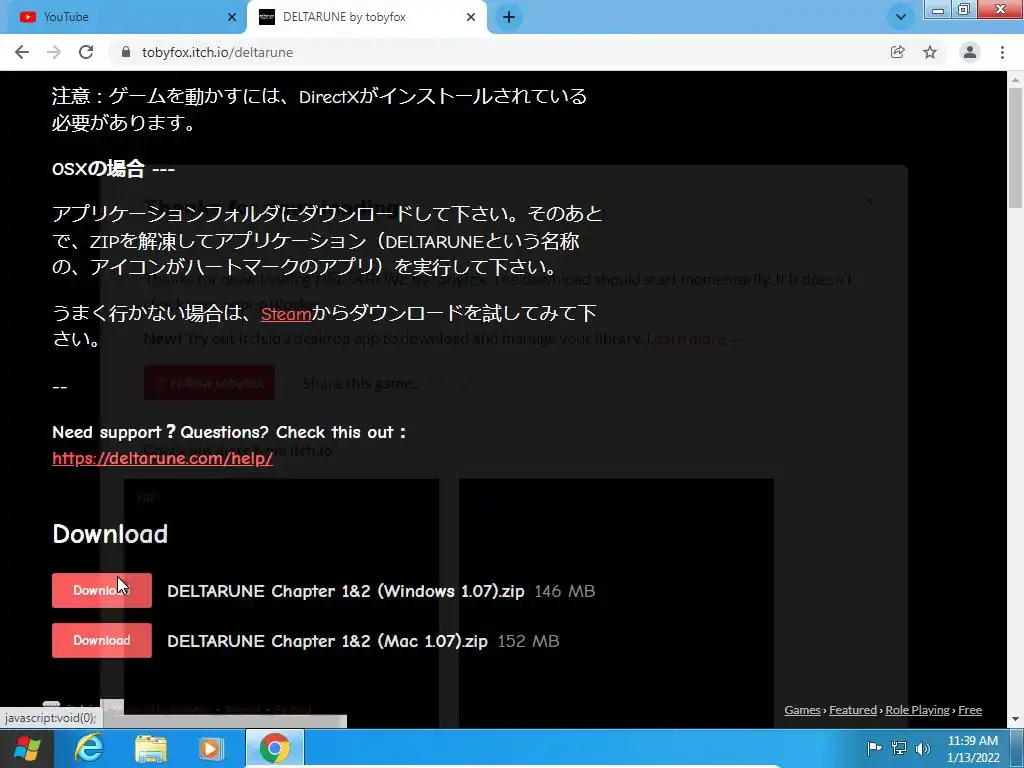Click the Download section heading
Viewport: 1024px width, 768px height.
coord(110,534)
